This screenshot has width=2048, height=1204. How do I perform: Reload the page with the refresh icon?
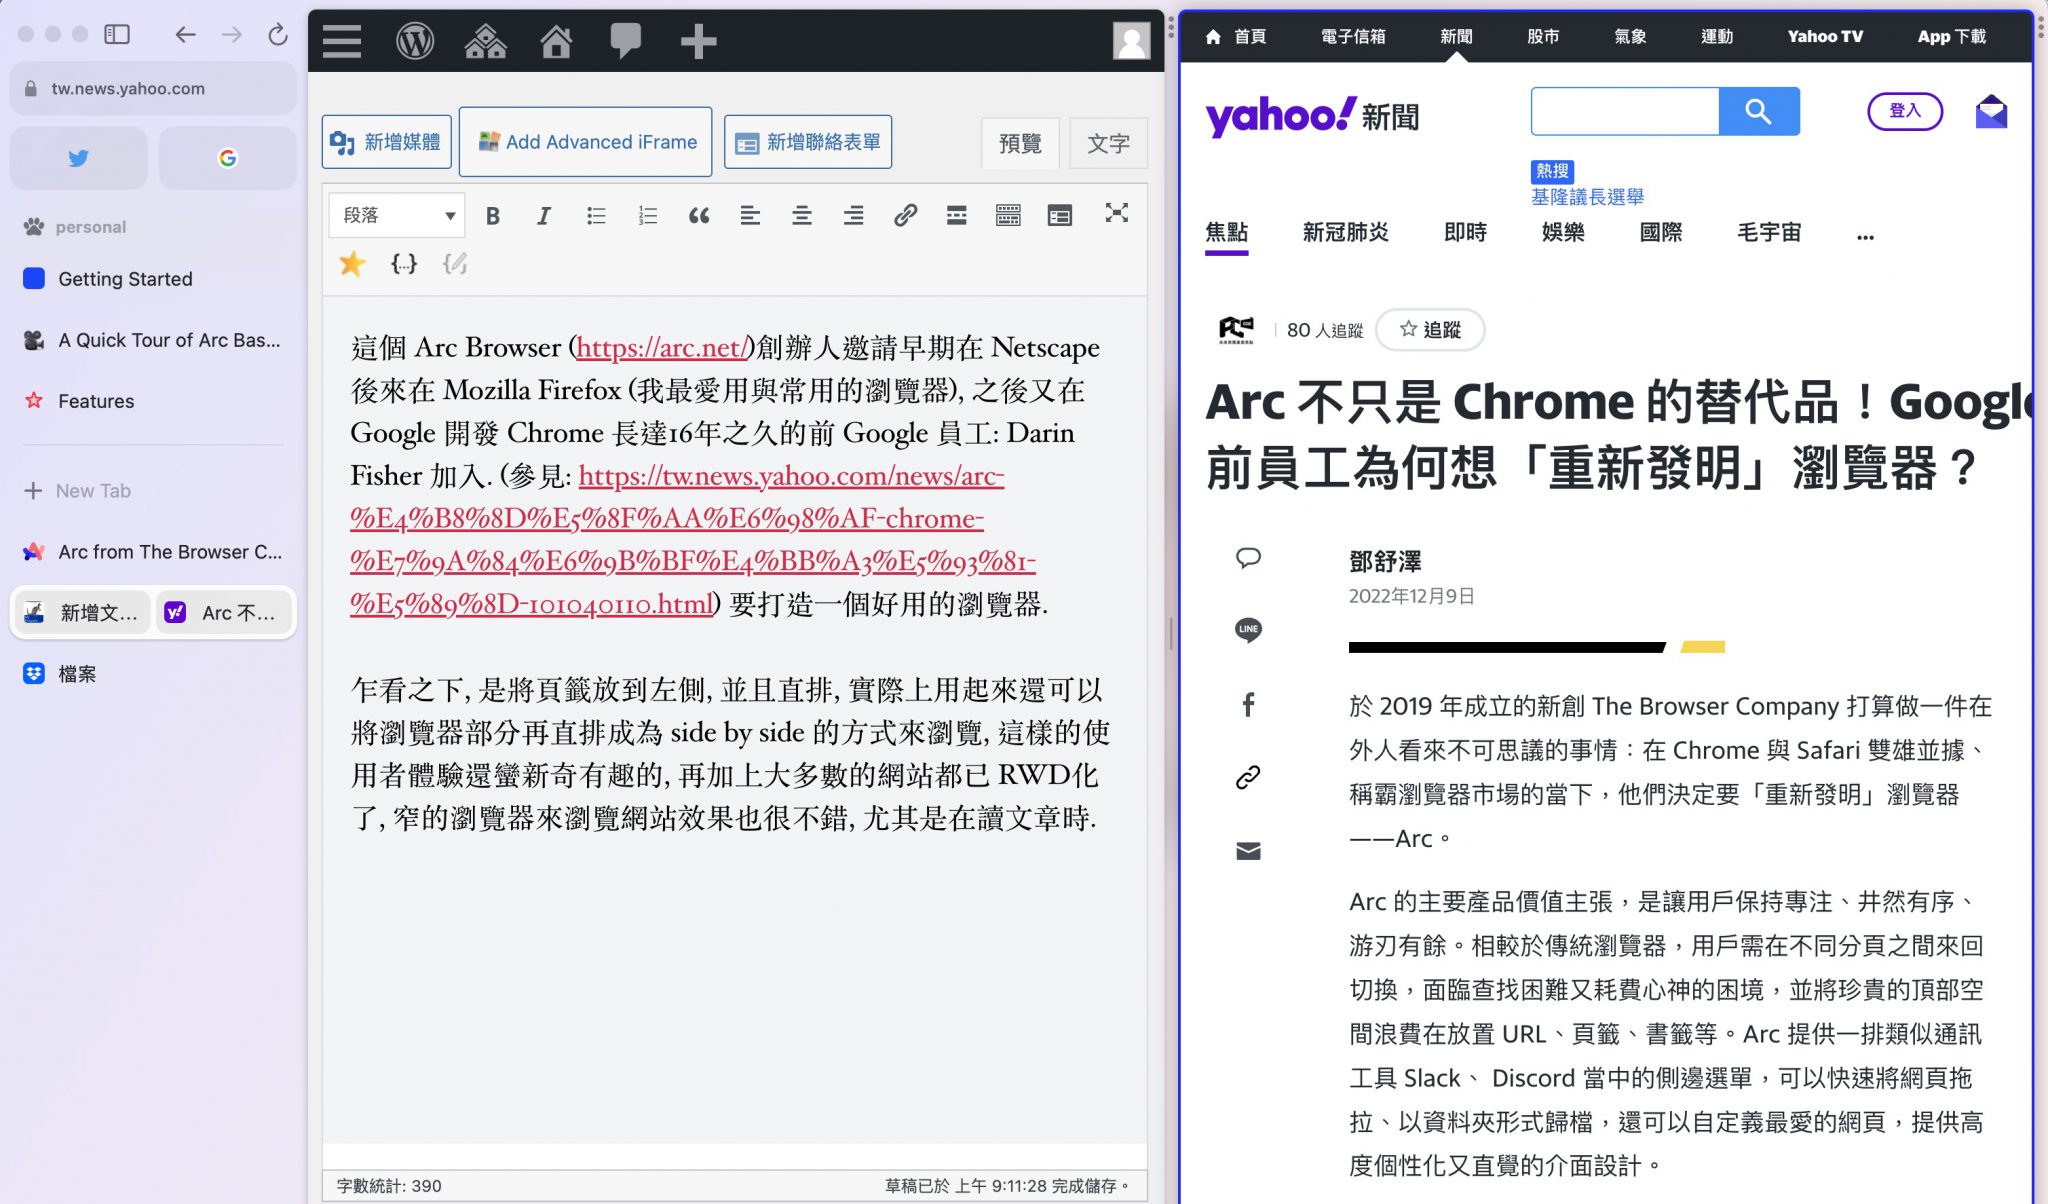tap(278, 35)
